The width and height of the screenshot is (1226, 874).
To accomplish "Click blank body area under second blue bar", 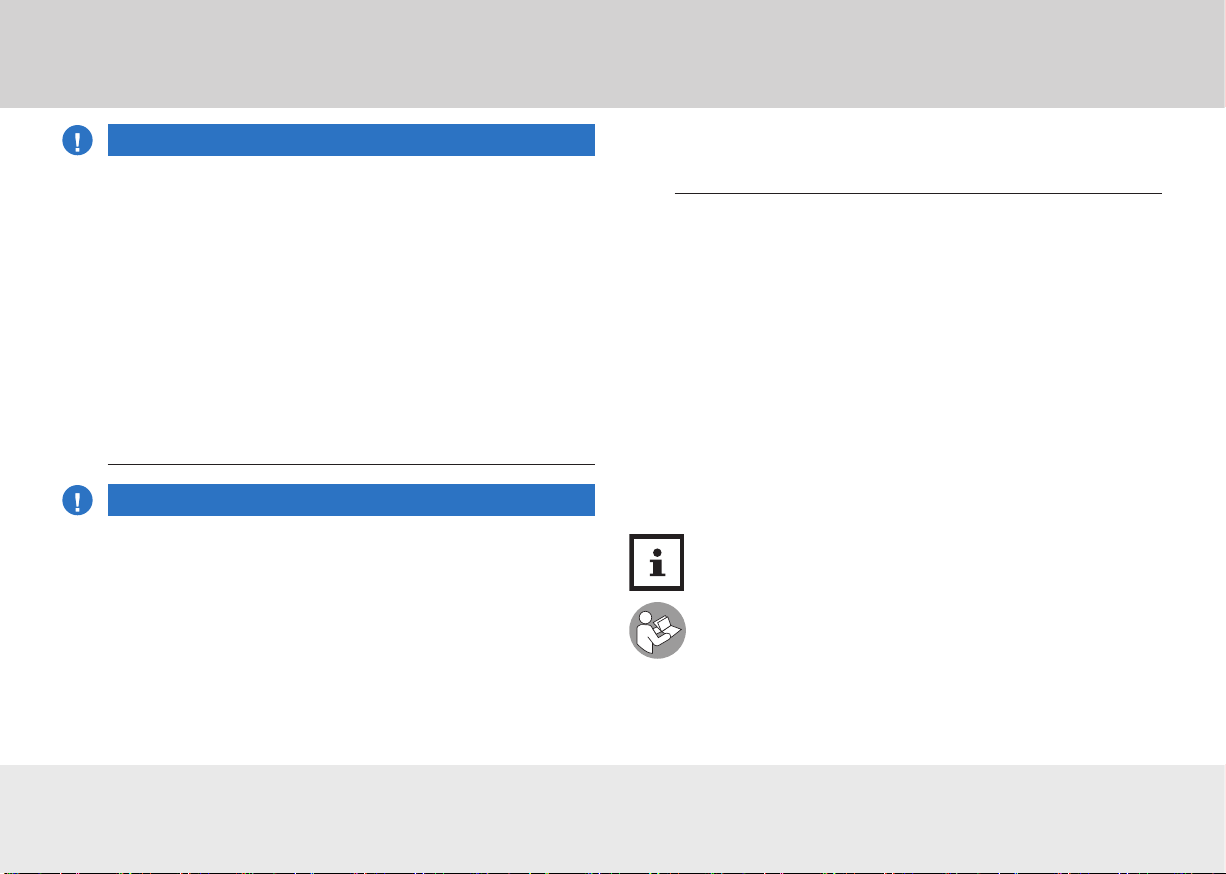I will [351, 635].
